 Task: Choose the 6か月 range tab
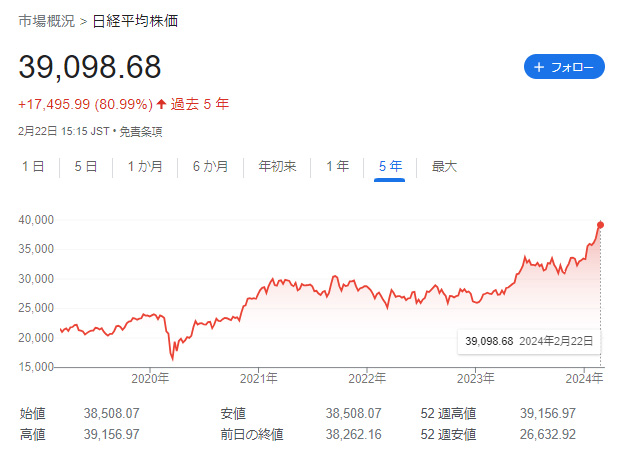tap(210, 167)
